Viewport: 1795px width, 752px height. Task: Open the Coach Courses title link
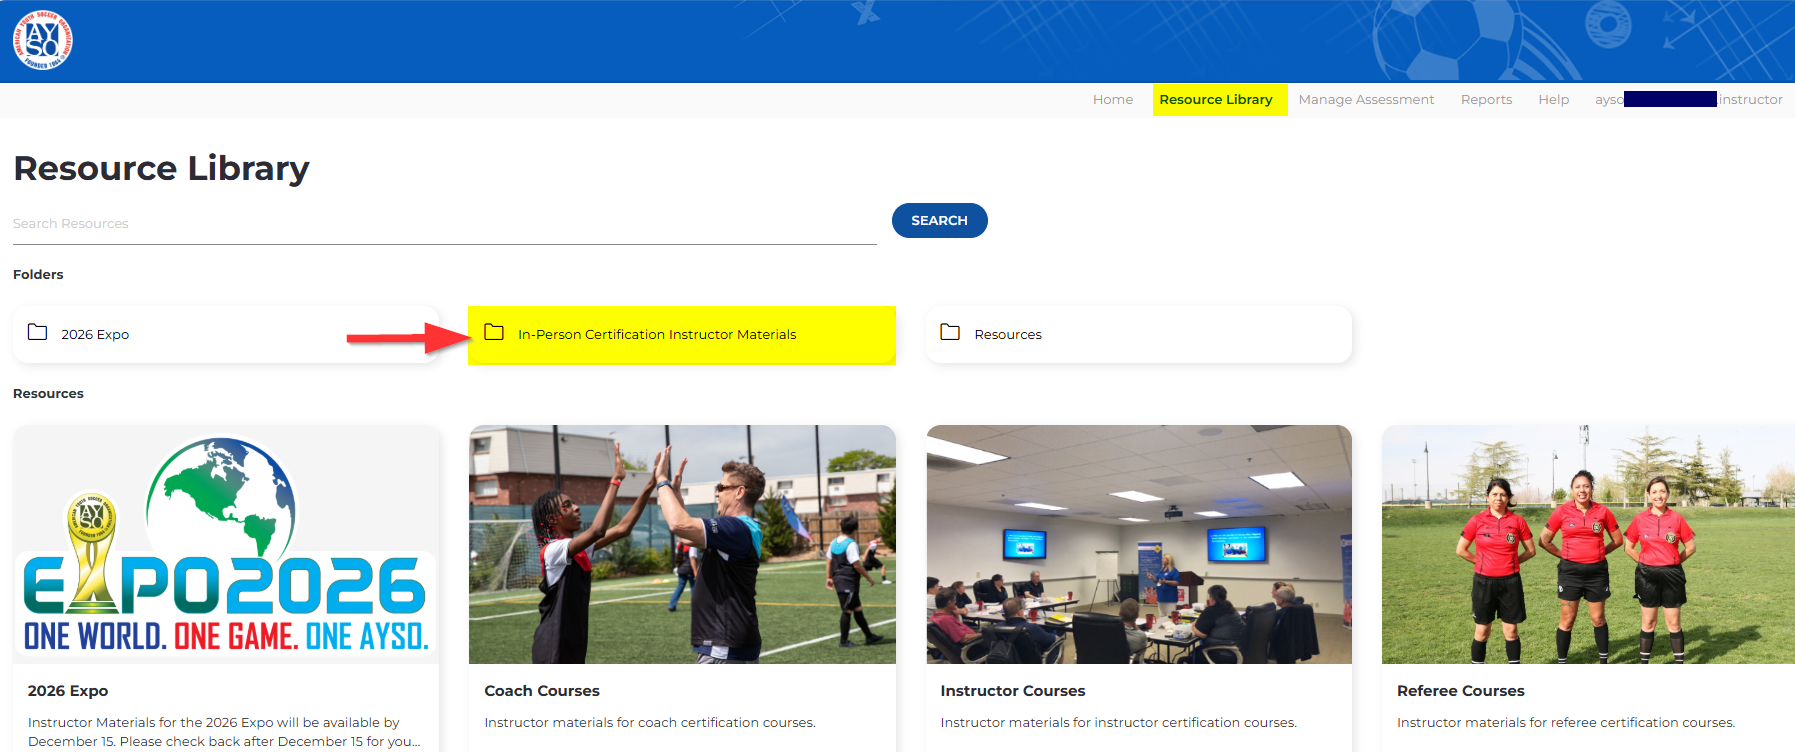pyautogui.click(x=541, y=691)
